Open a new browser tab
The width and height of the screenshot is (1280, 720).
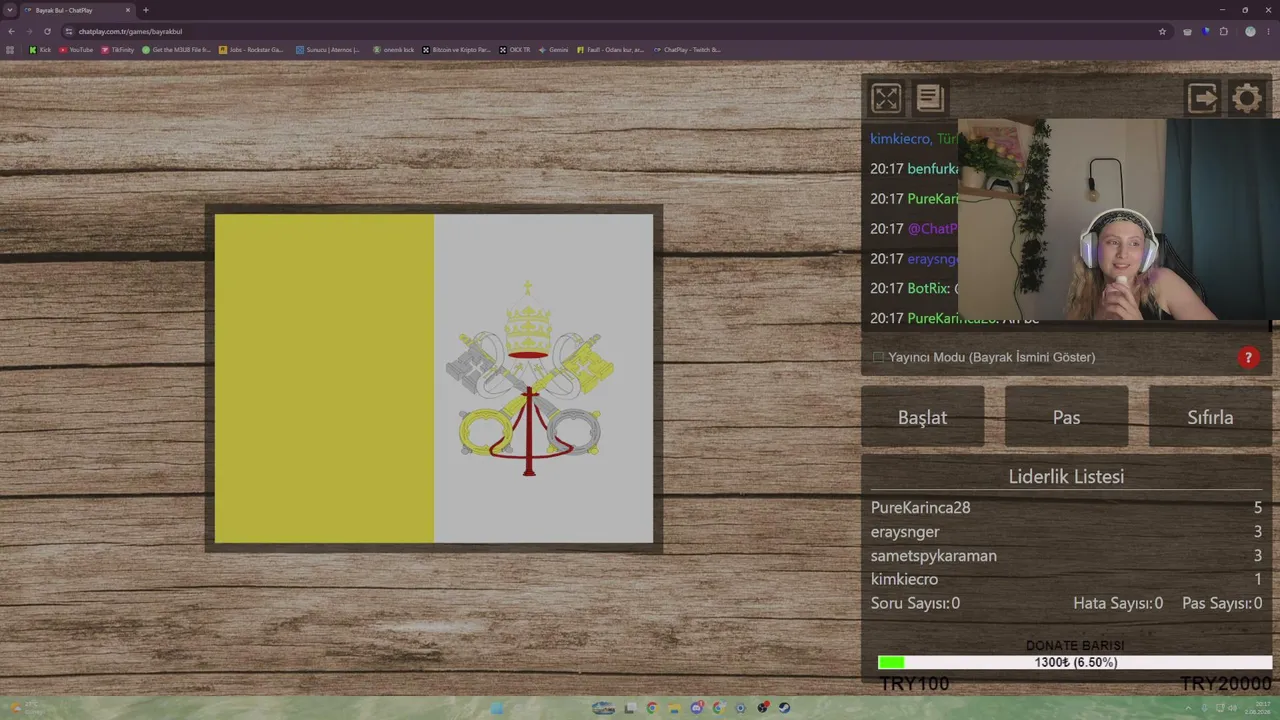coord(146,10)
